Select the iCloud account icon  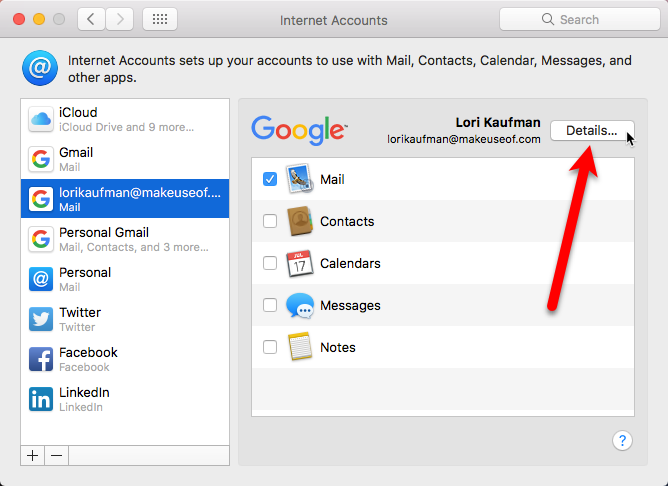[41, 119]
